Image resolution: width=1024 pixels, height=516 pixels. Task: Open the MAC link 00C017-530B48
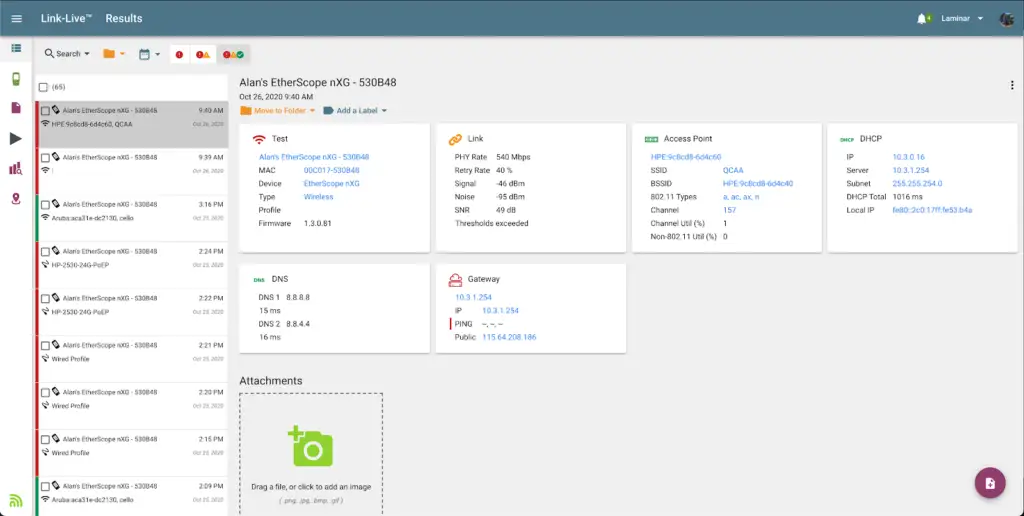click(331, 170)
